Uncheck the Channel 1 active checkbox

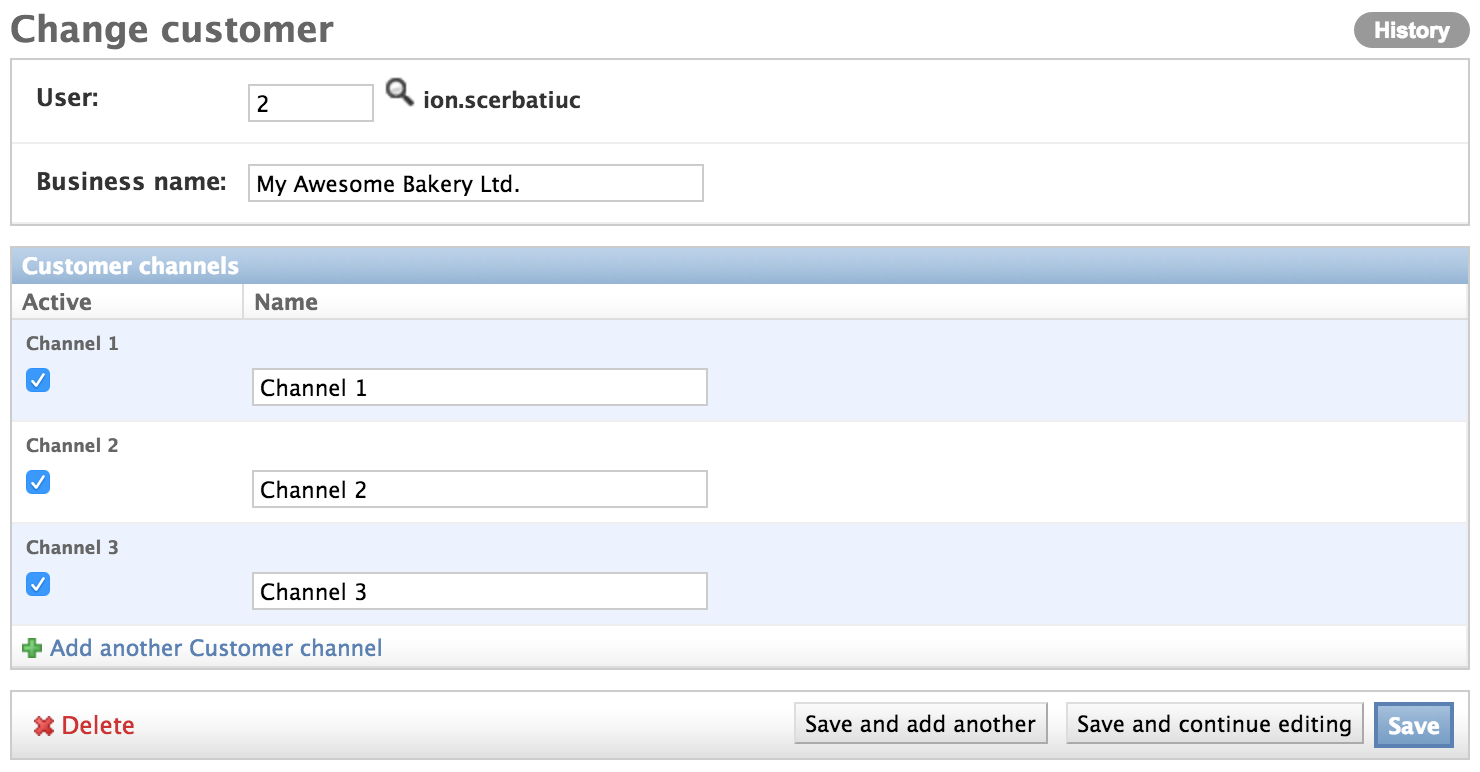[37, 380]
